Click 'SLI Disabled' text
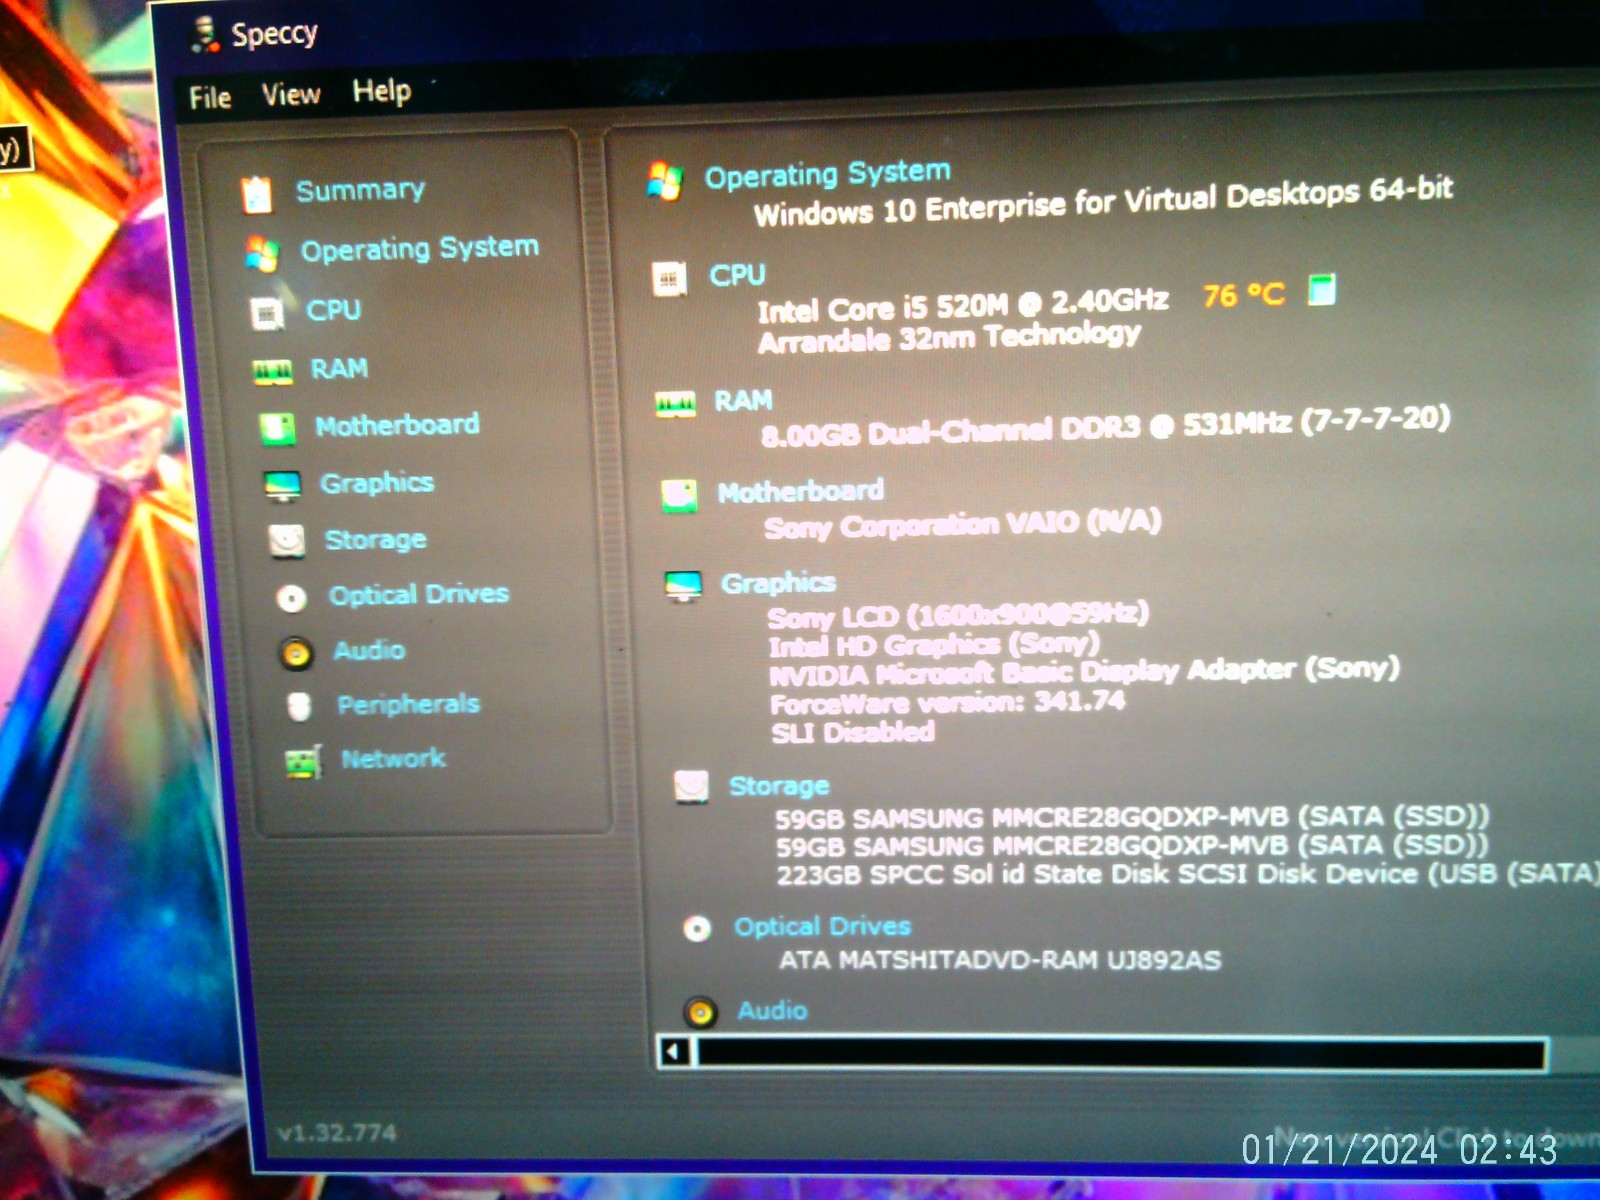 [853, 733]
